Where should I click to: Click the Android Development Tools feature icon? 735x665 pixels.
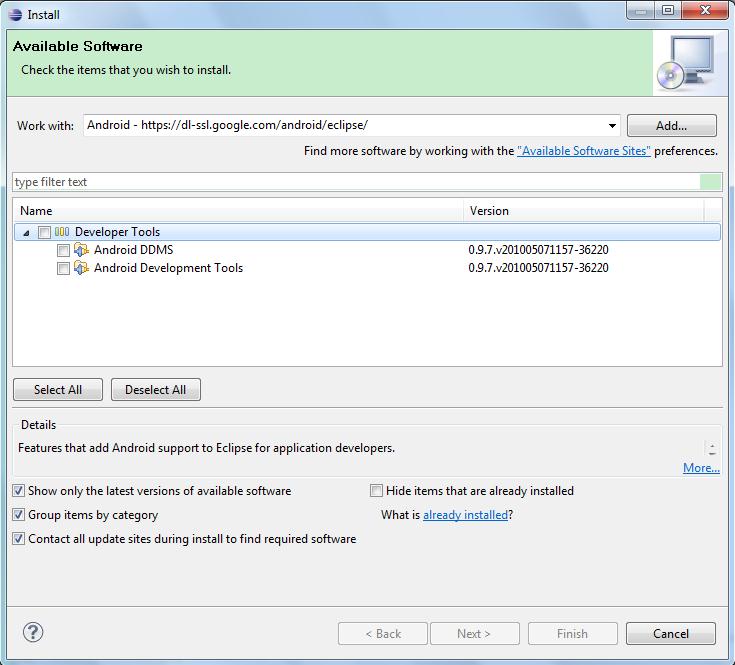tap(81, 268)
